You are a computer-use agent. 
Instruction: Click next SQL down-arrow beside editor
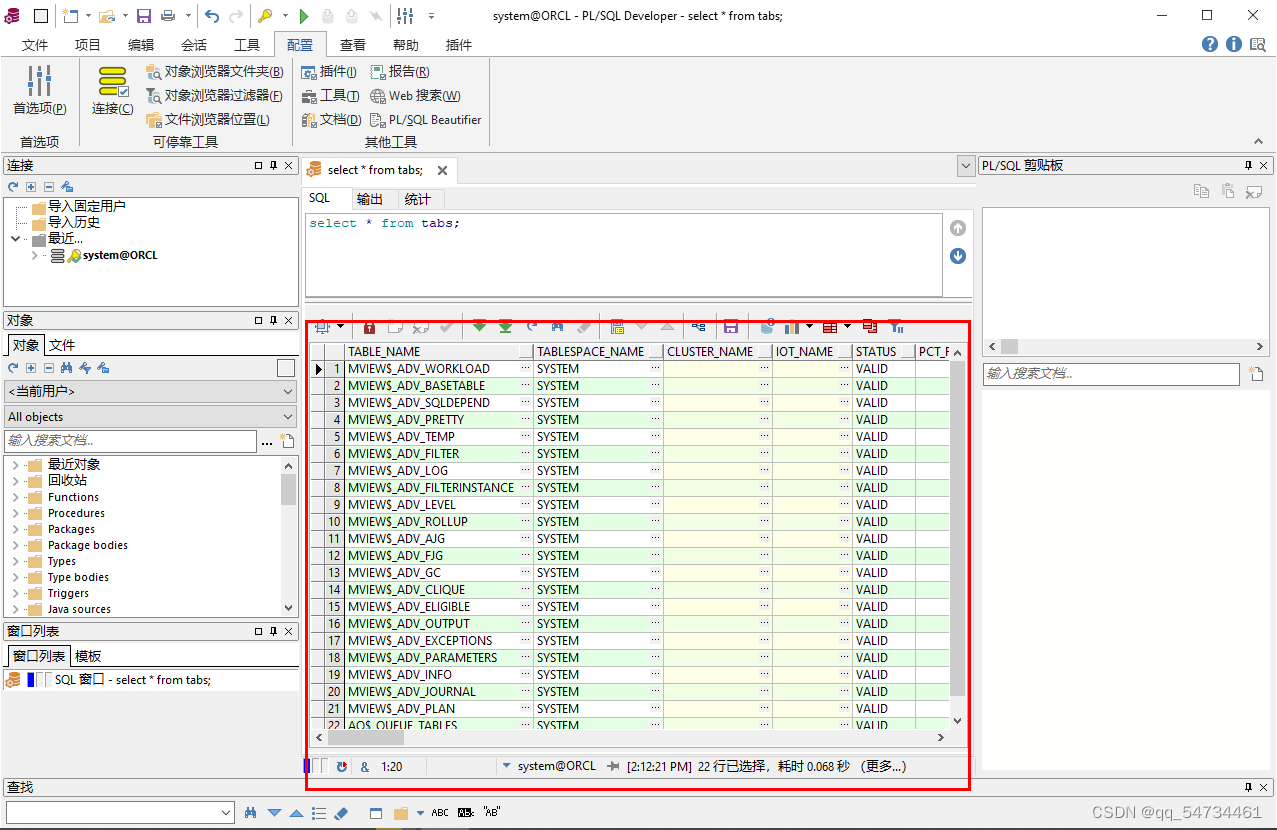[958, 256]
